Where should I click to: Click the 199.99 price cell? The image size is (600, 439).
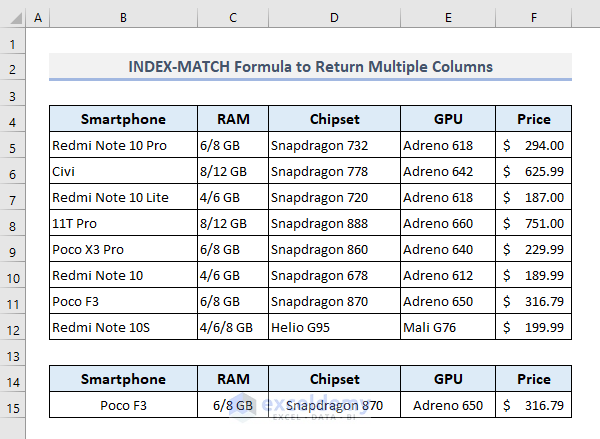coord(534,328)
